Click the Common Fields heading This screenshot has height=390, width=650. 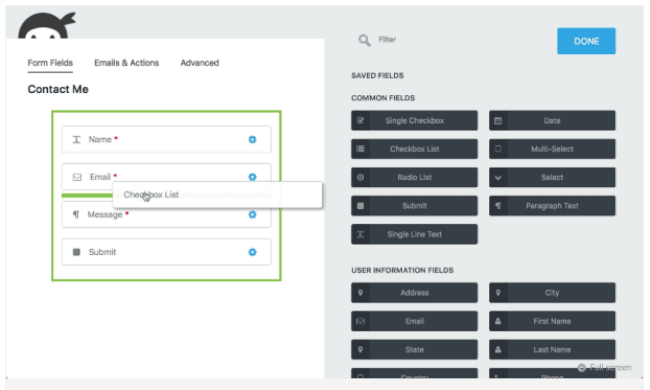click(x=383, y=98)
